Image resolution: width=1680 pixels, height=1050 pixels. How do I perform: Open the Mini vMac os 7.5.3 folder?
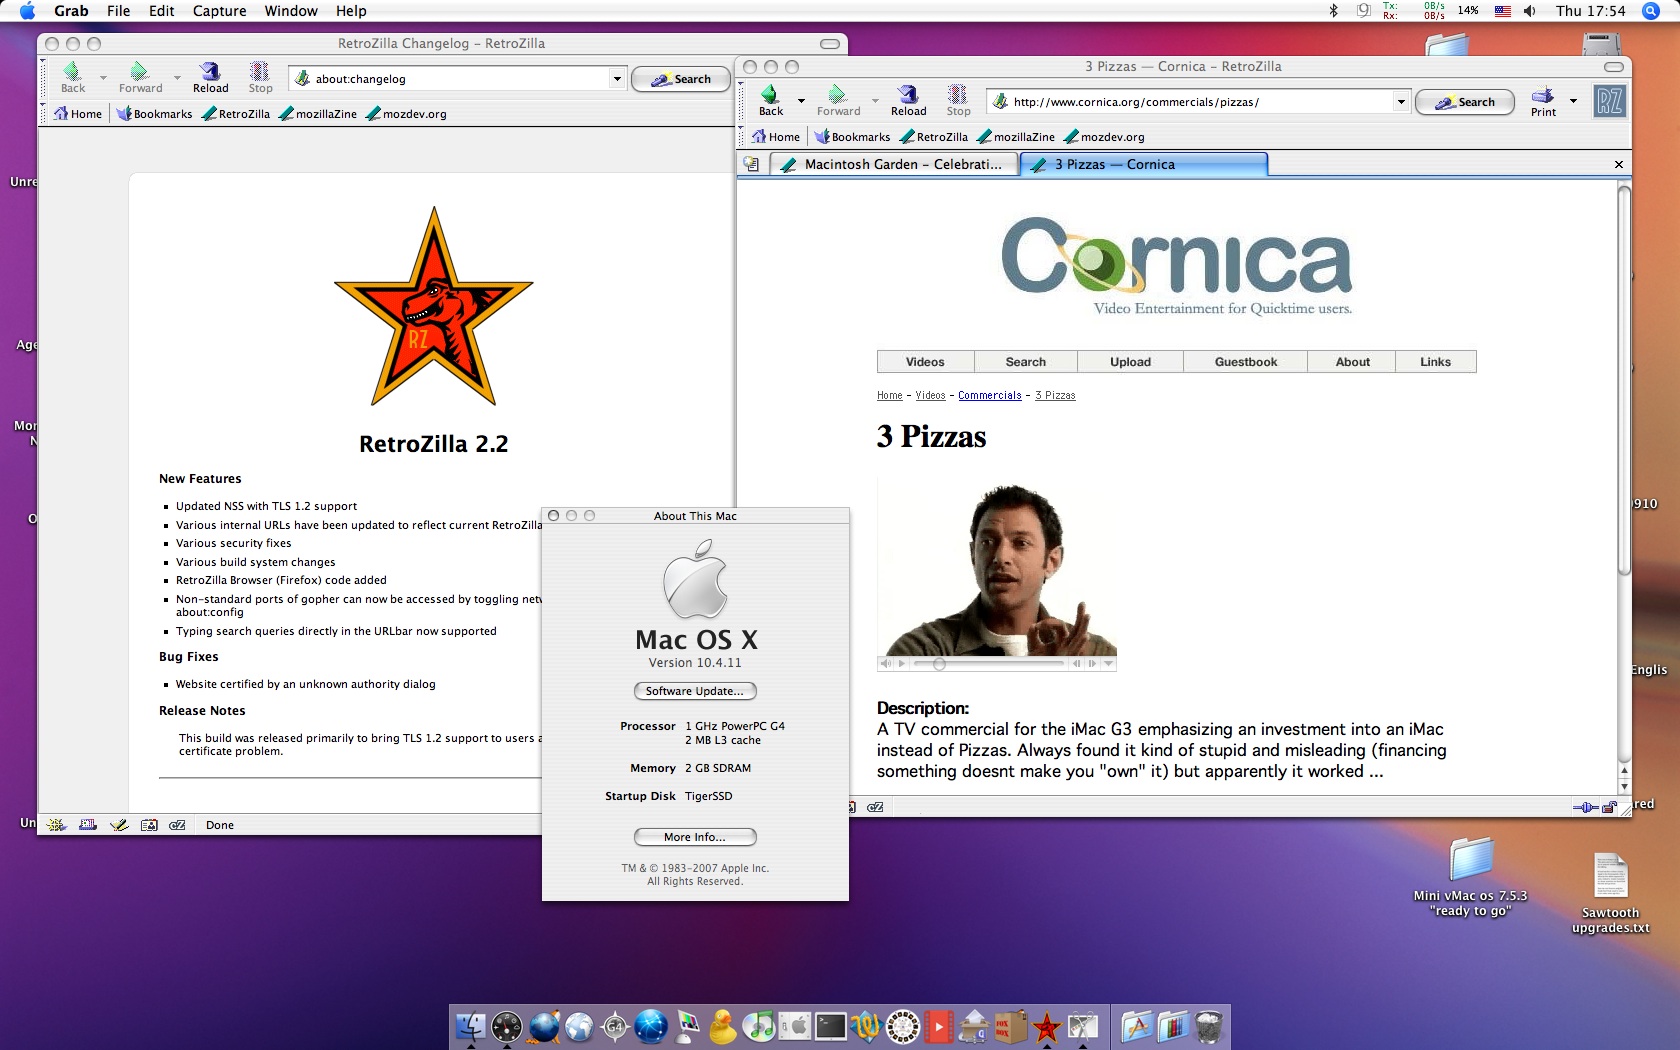1471,877
